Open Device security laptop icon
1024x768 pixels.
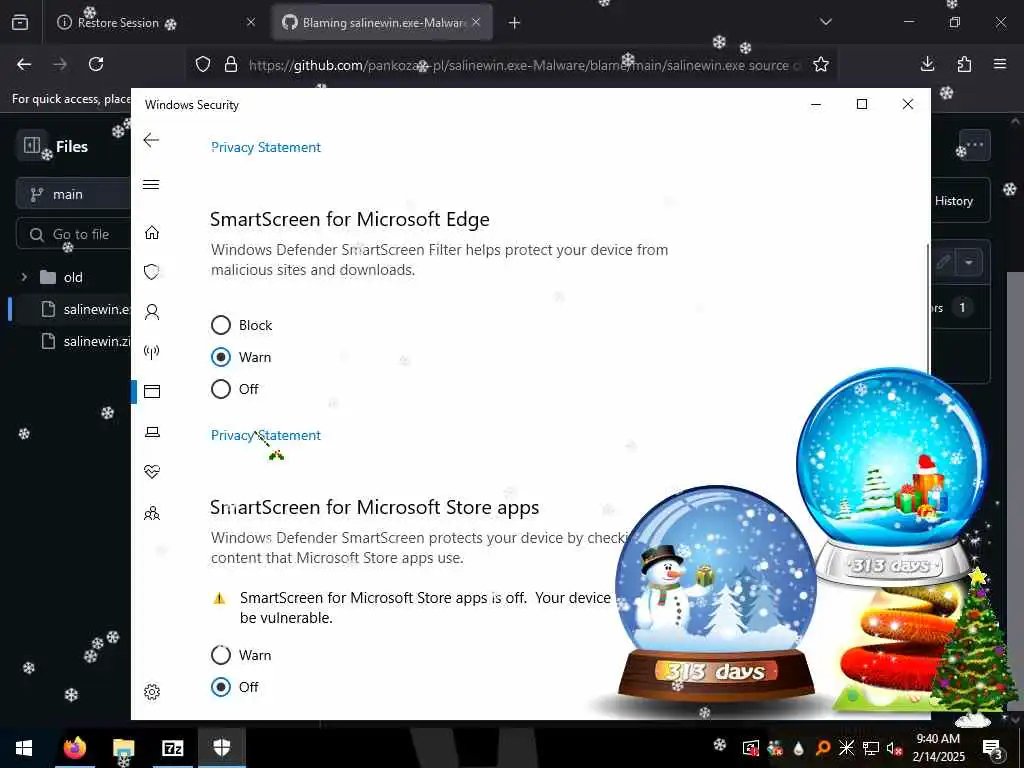(152, 432)
